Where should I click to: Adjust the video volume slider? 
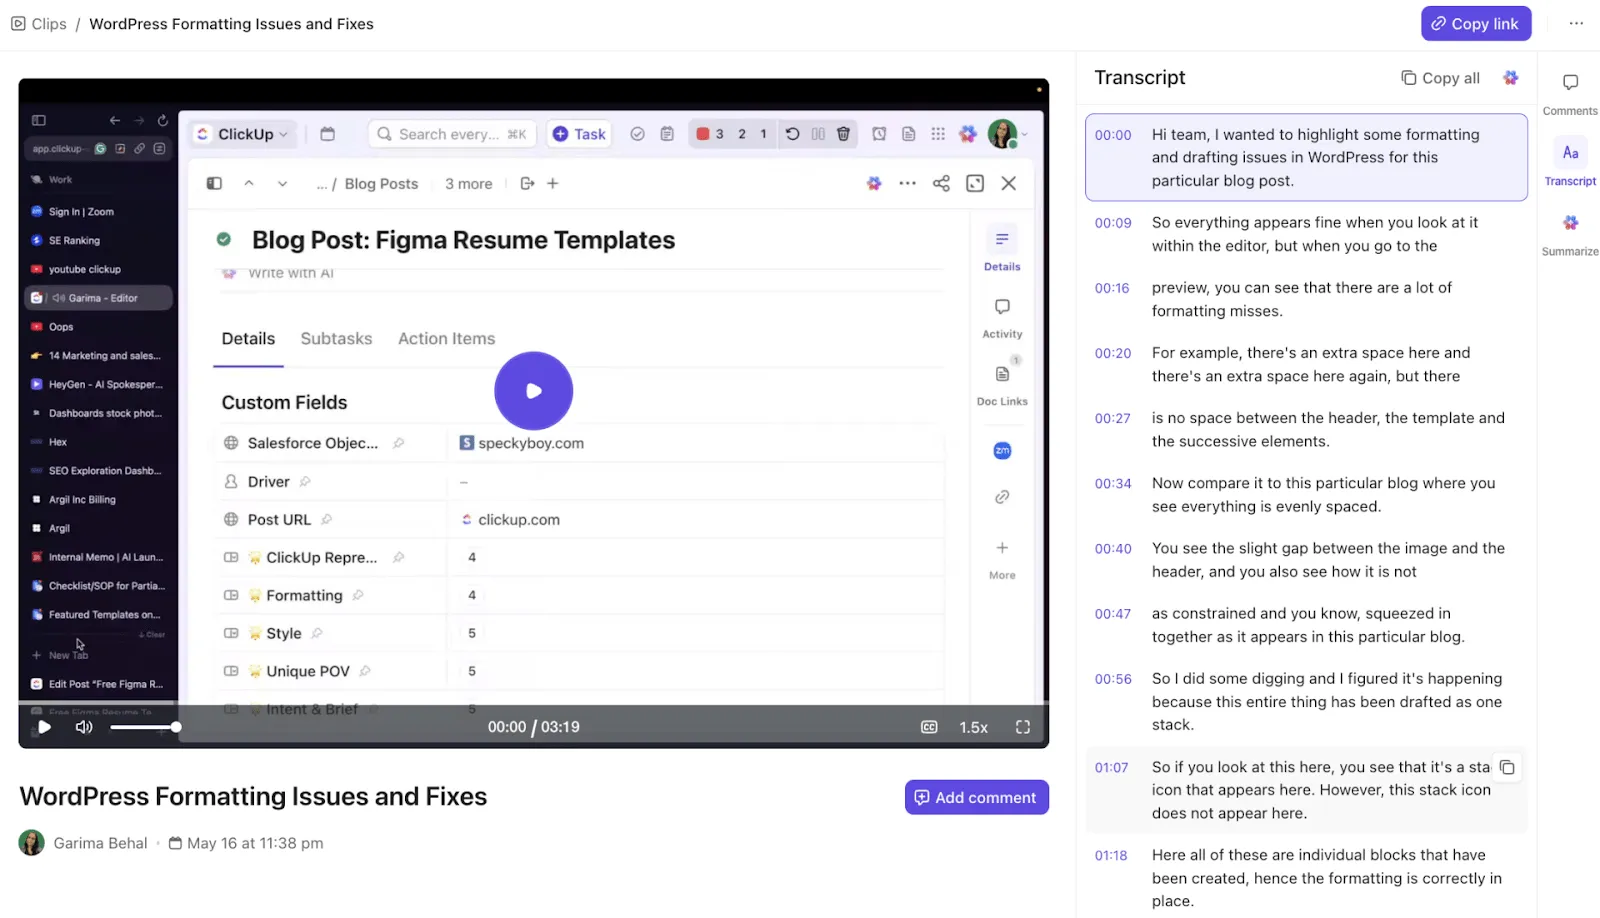(x=145, y=727)
